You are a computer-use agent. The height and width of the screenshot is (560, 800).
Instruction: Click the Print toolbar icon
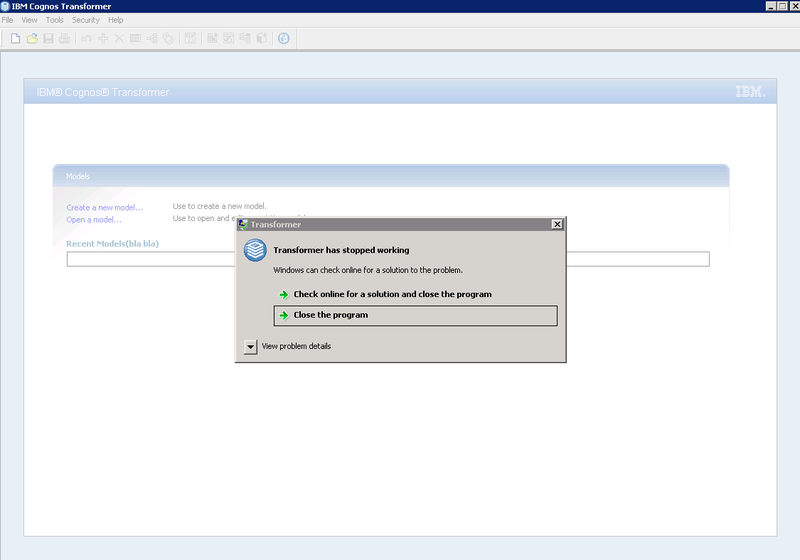pos(64,39)
